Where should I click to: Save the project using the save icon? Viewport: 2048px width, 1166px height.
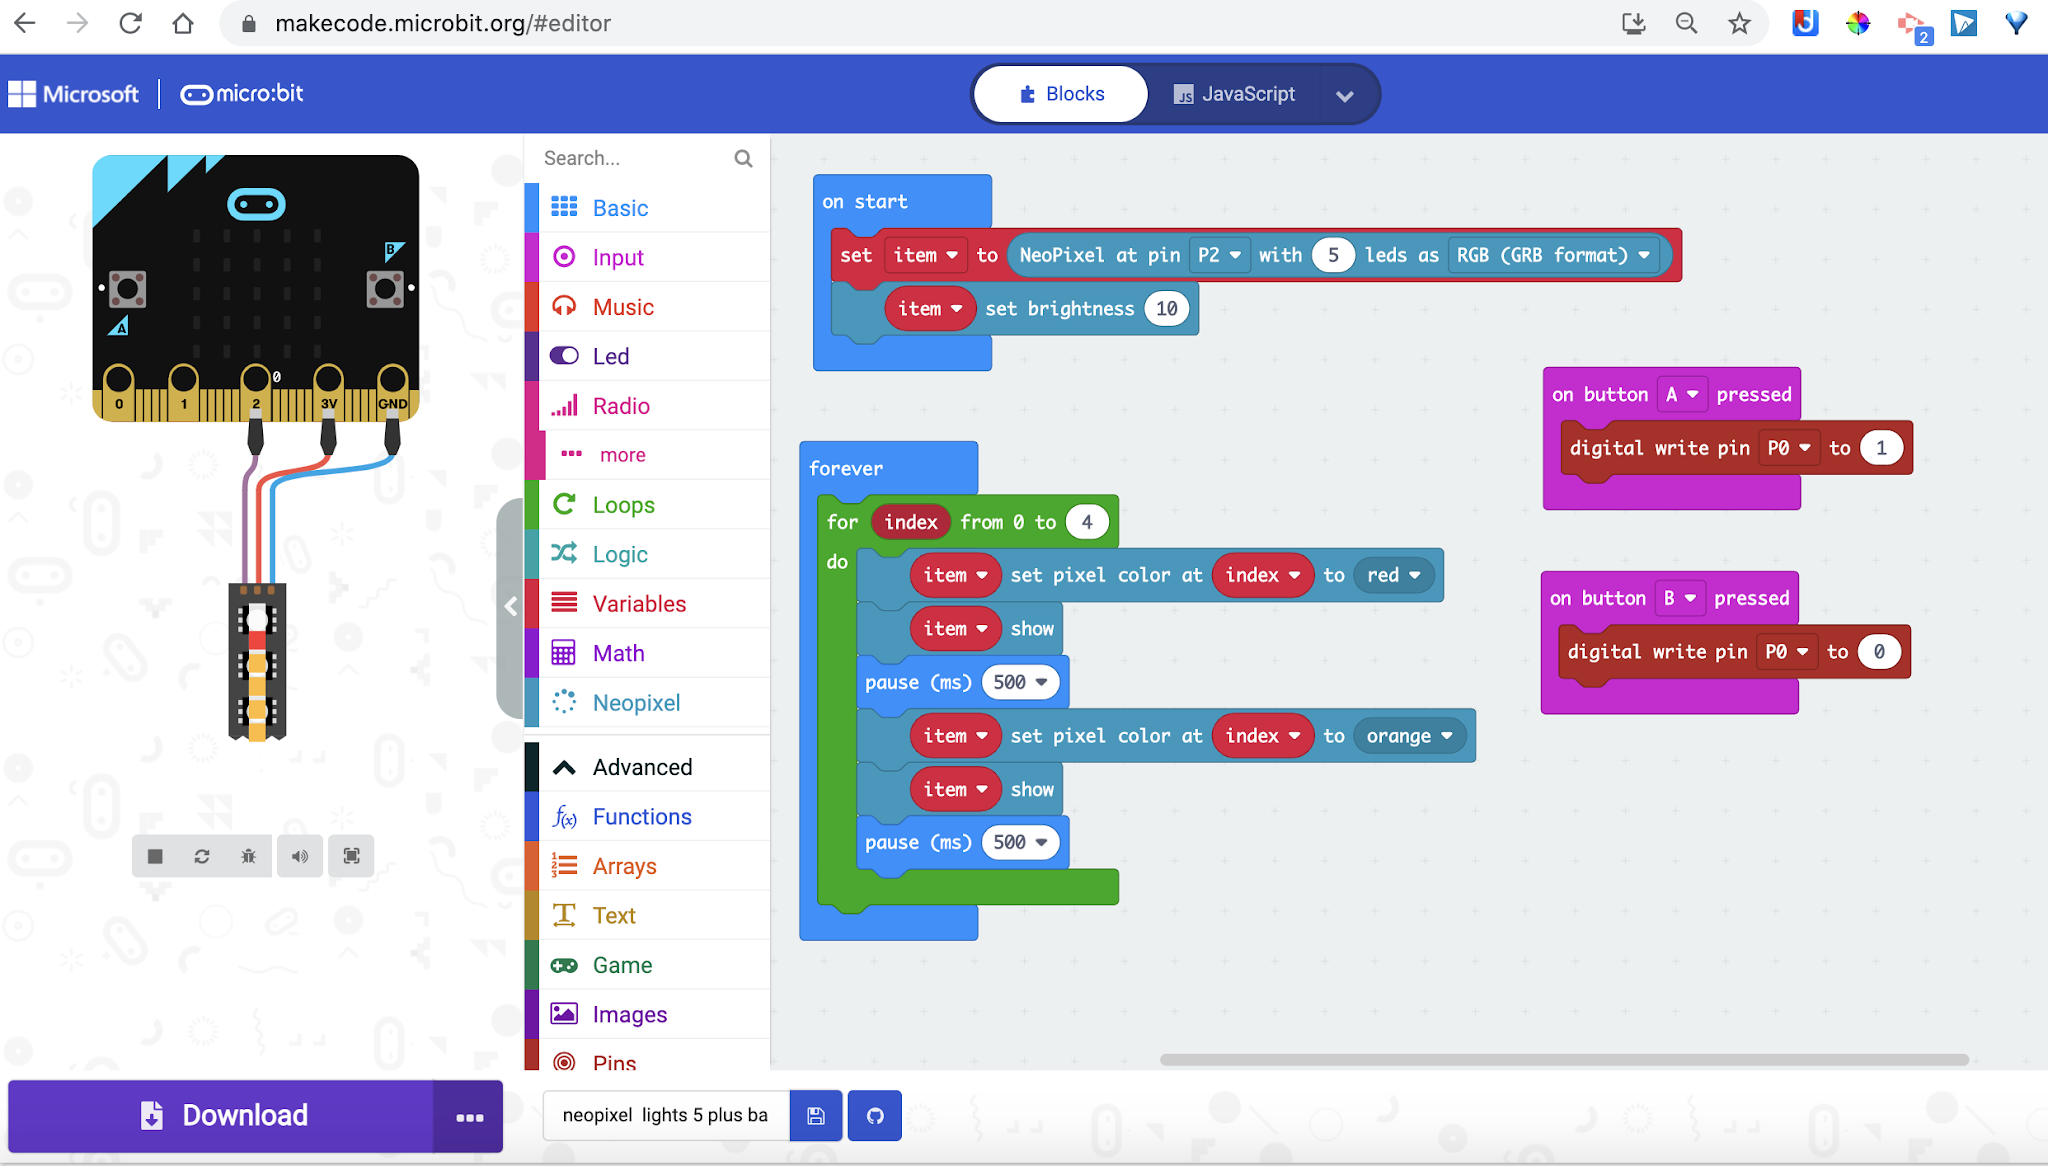tap(815, 1115)
